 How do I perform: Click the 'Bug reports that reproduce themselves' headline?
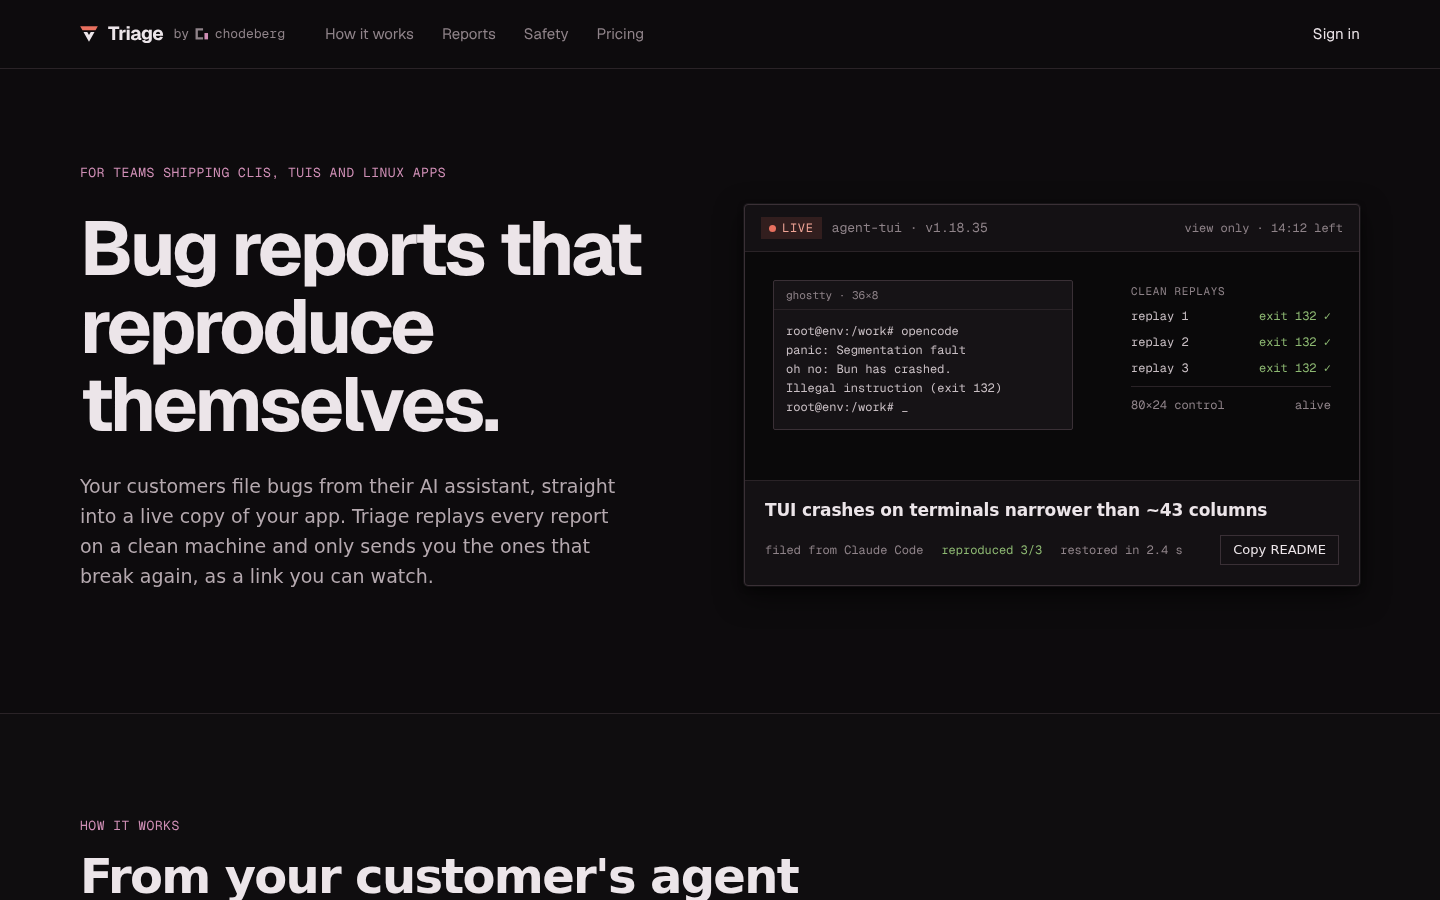[361, 328]
